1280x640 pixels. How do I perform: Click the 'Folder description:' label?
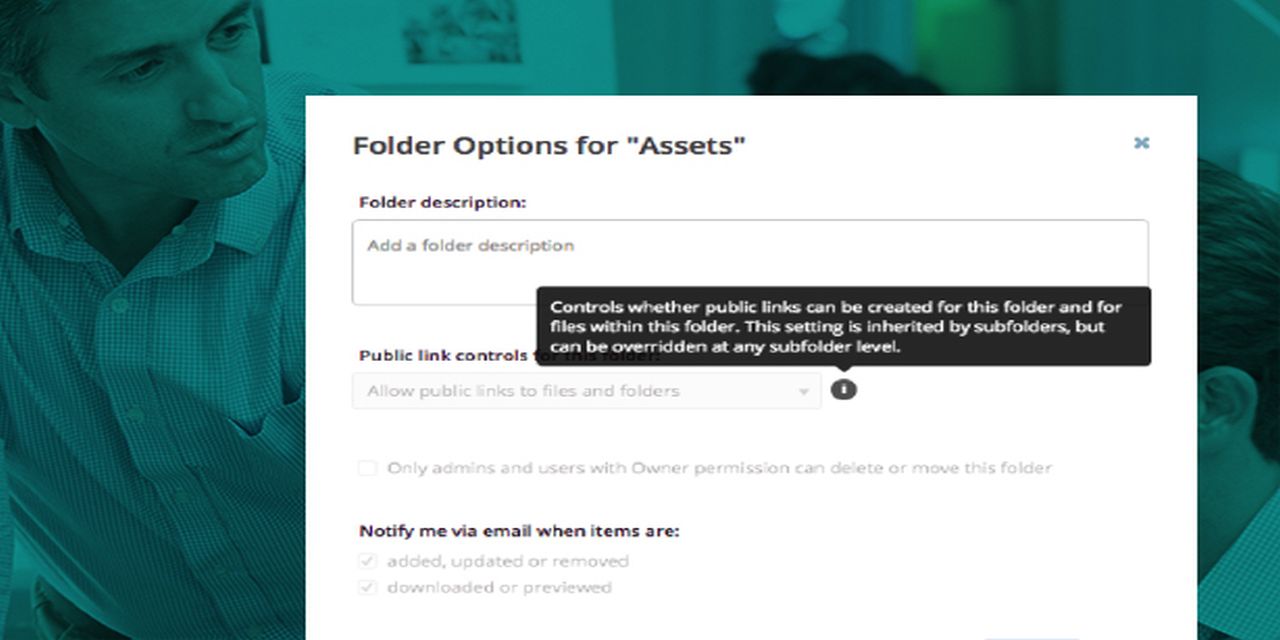pyautogui.click(x=442, y=202)
